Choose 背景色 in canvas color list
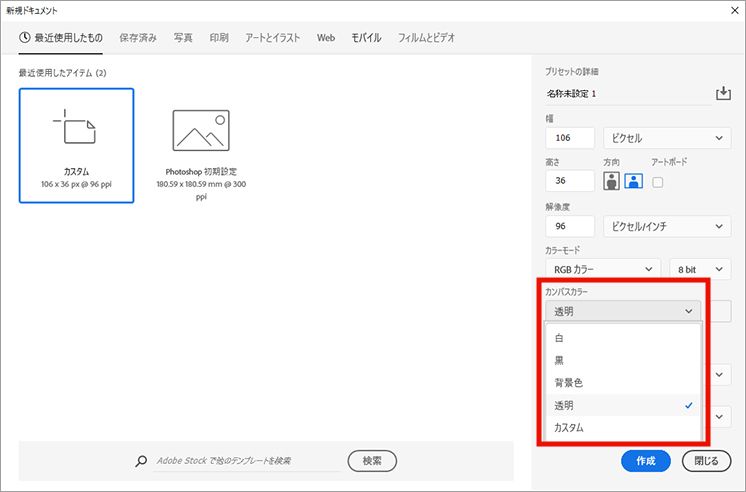This screenshot has height=492, width=746. click(623, 383)
